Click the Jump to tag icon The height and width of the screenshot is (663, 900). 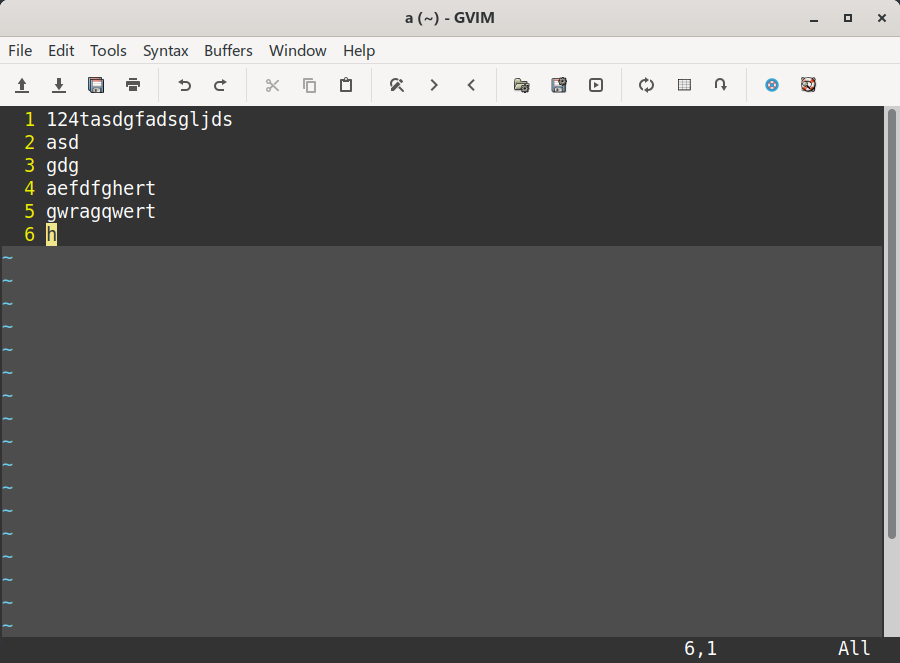[720, 85]
